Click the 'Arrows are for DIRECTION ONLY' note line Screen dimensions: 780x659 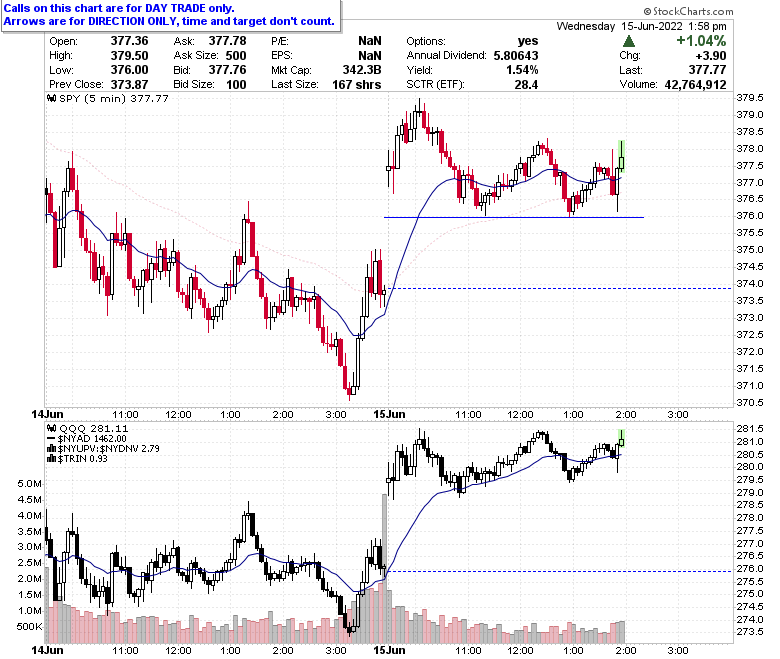(169, 21)
